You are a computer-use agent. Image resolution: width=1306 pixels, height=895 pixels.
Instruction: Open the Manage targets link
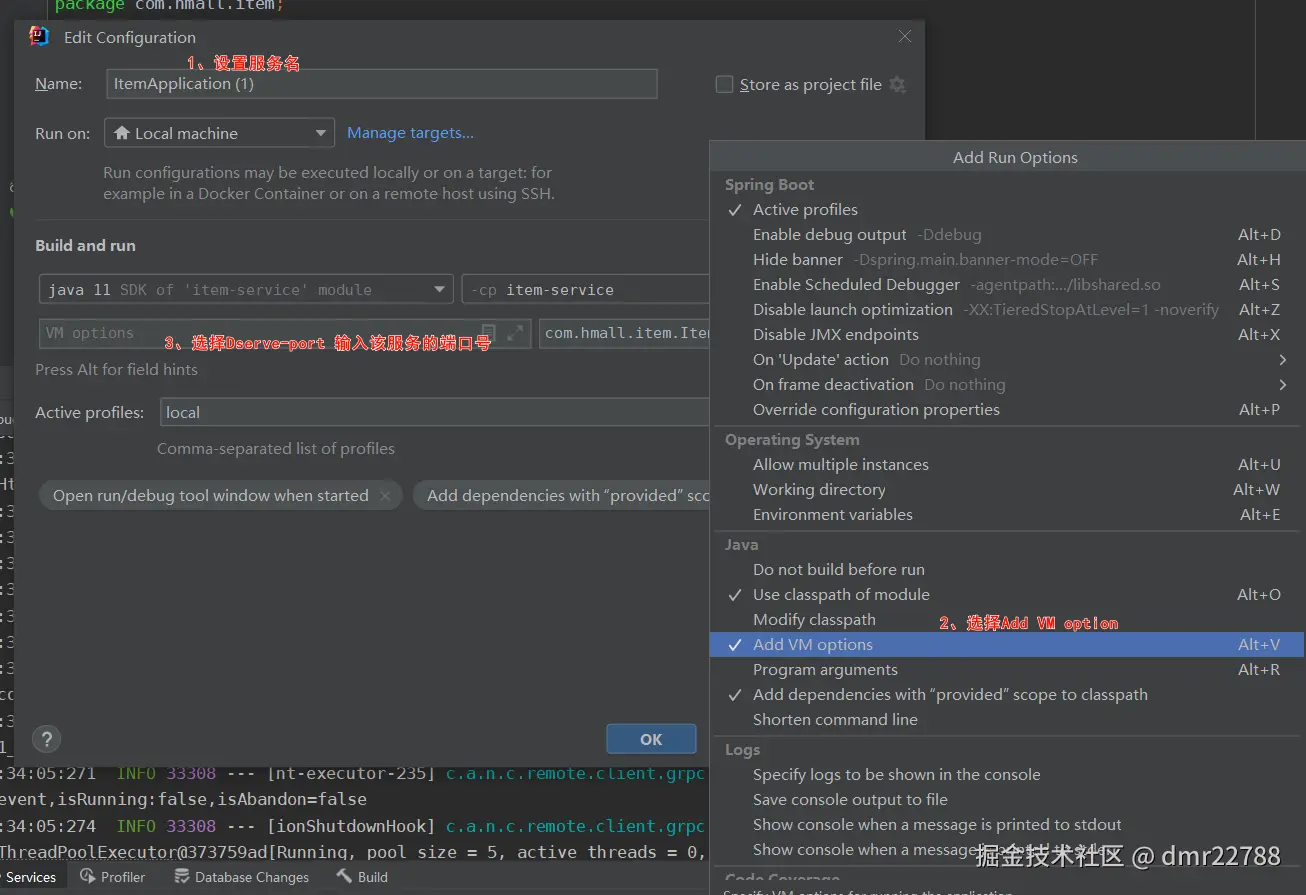[x=410, y=133]
